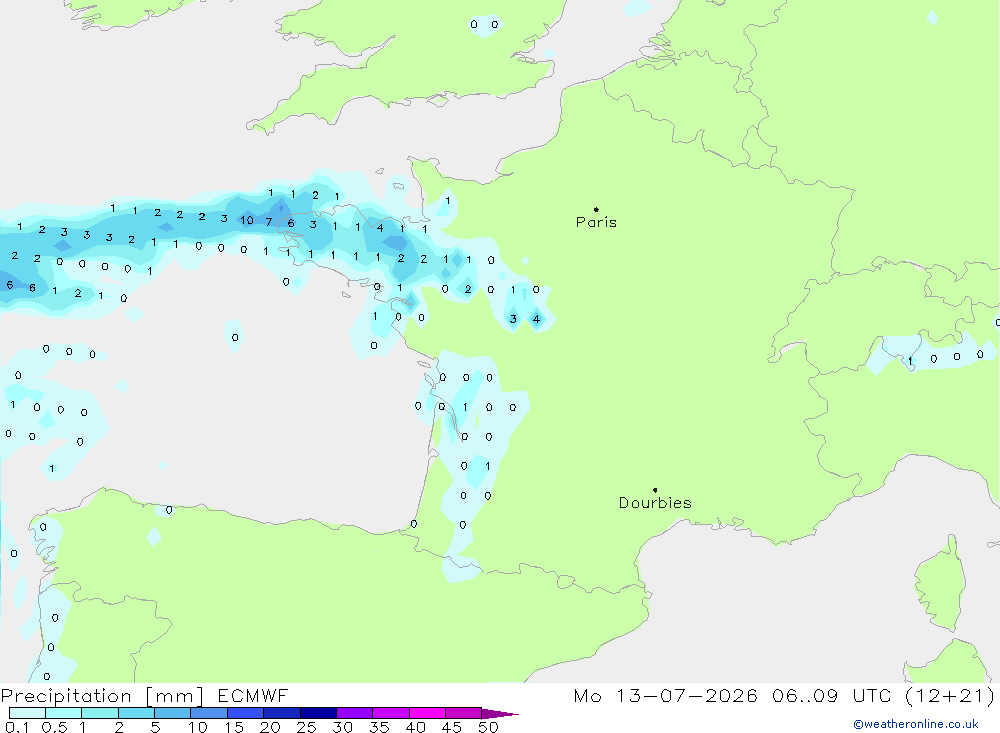Click the legend scale label '40'

pos(415,727)
